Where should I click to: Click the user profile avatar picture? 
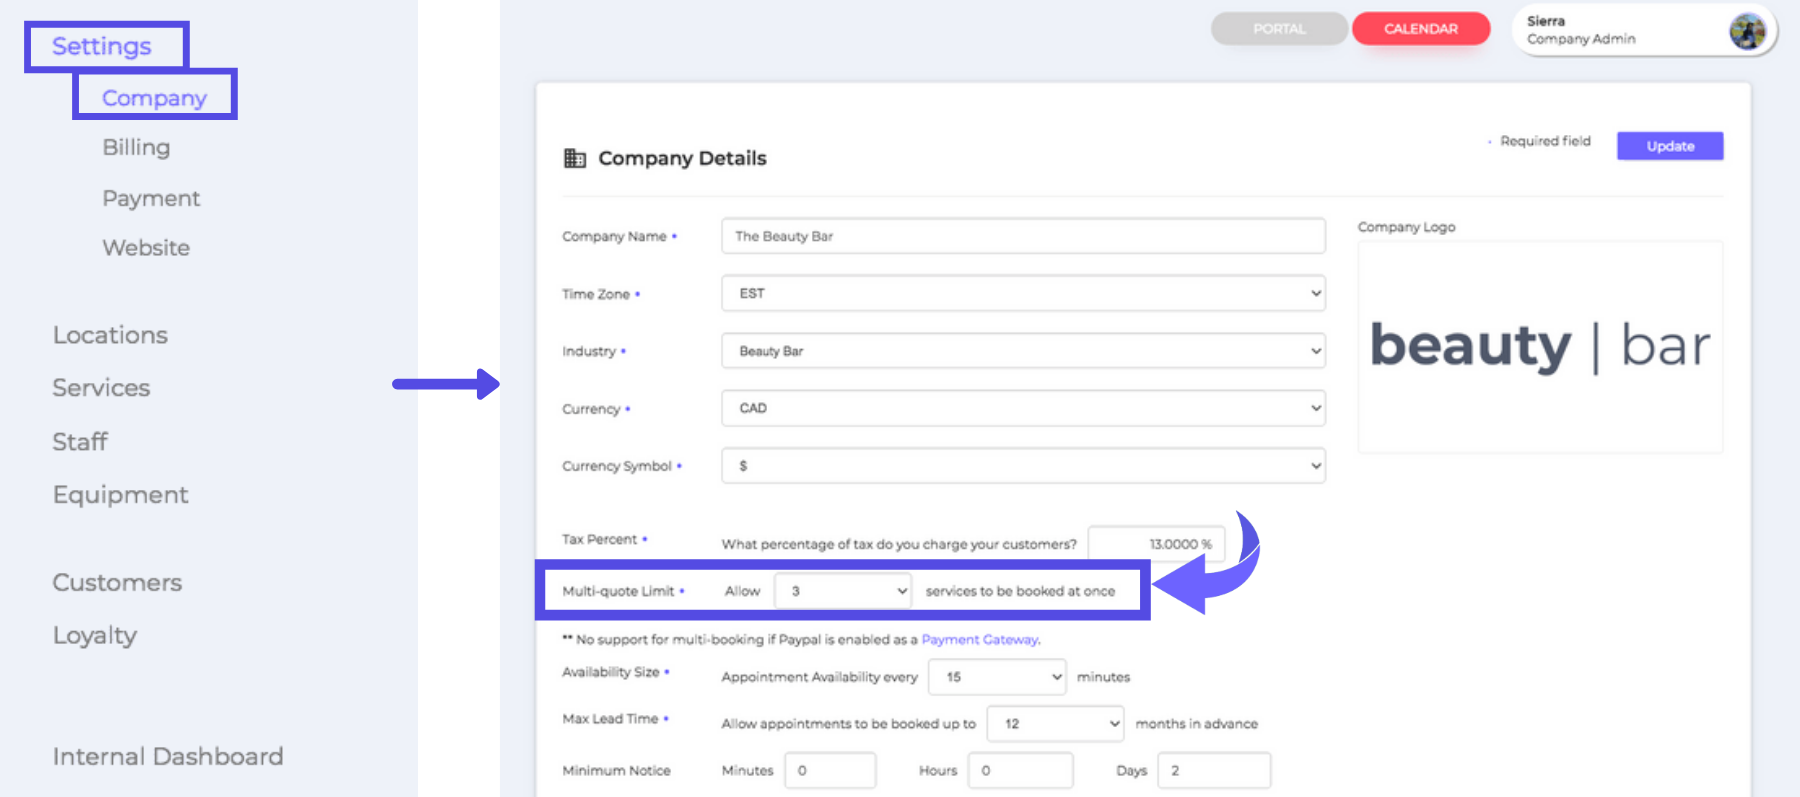(1747, 32)
